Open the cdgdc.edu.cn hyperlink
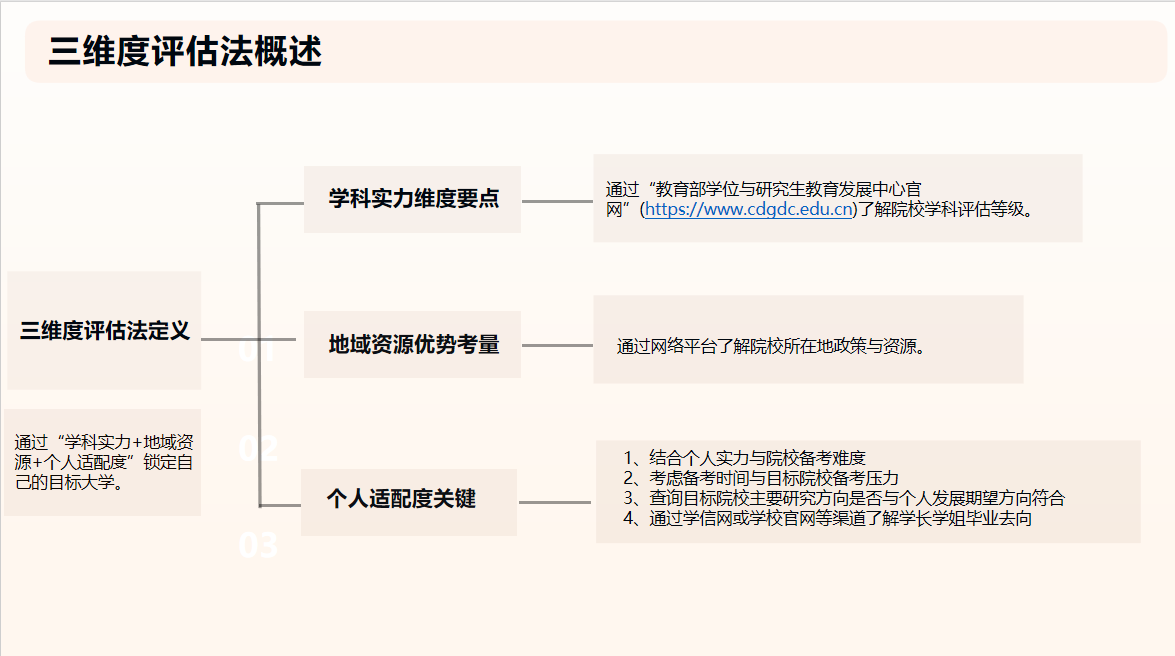The image size is (1175, 656). pos(748,210)
